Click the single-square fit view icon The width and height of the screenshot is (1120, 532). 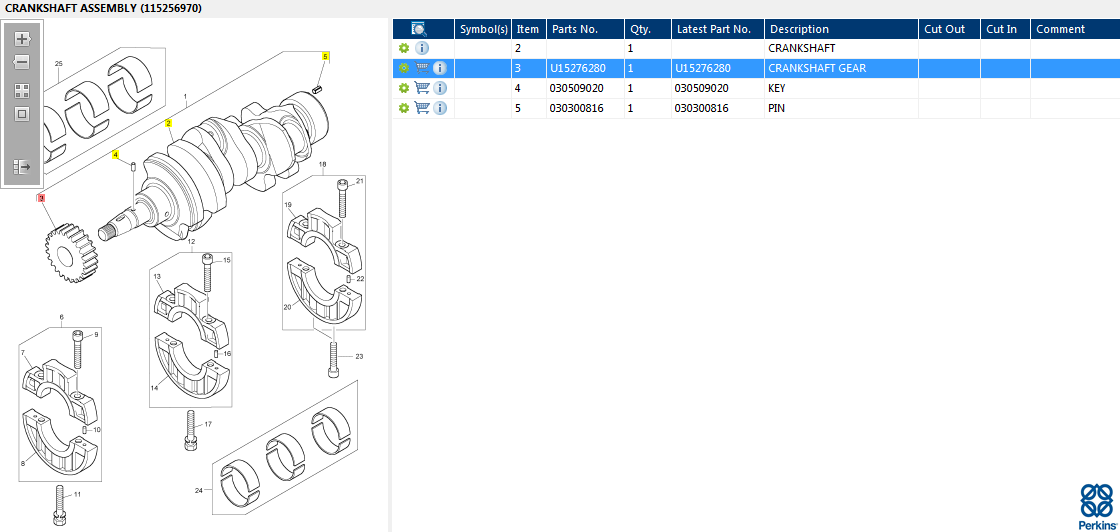pyautogui.click(x=21, y=114)
